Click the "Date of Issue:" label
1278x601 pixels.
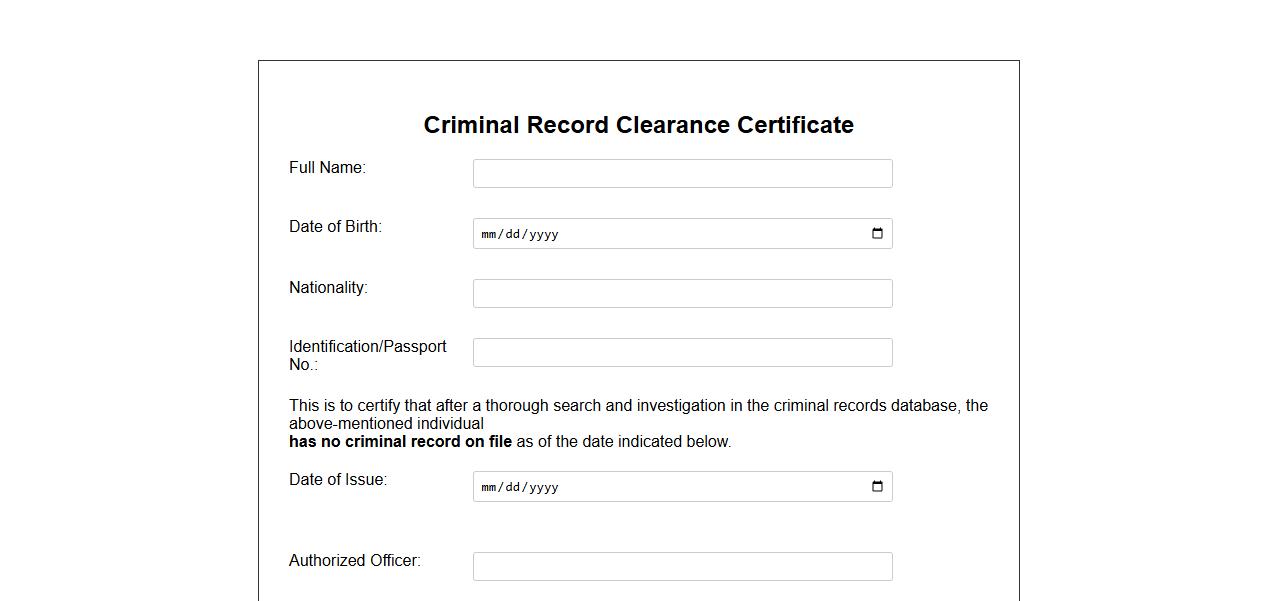pyautogui.click(x=337, y=480)
